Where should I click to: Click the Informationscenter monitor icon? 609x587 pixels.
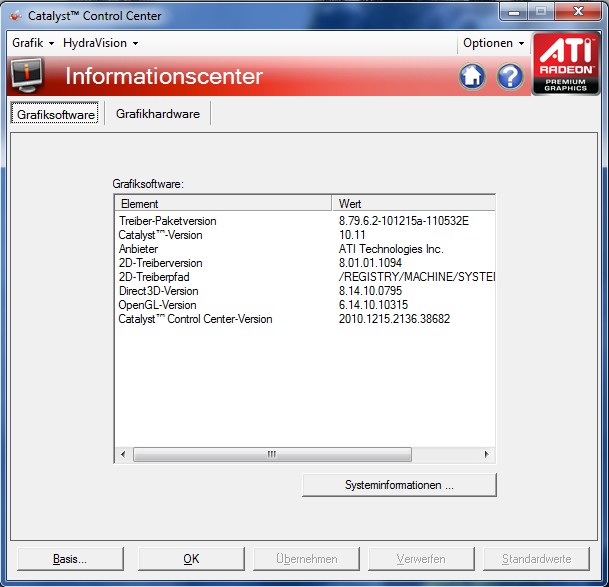click(x=27, y=75)
